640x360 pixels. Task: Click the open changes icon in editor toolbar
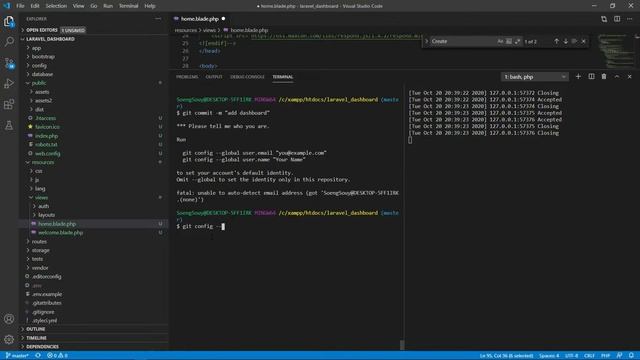(x=604, y=19)
